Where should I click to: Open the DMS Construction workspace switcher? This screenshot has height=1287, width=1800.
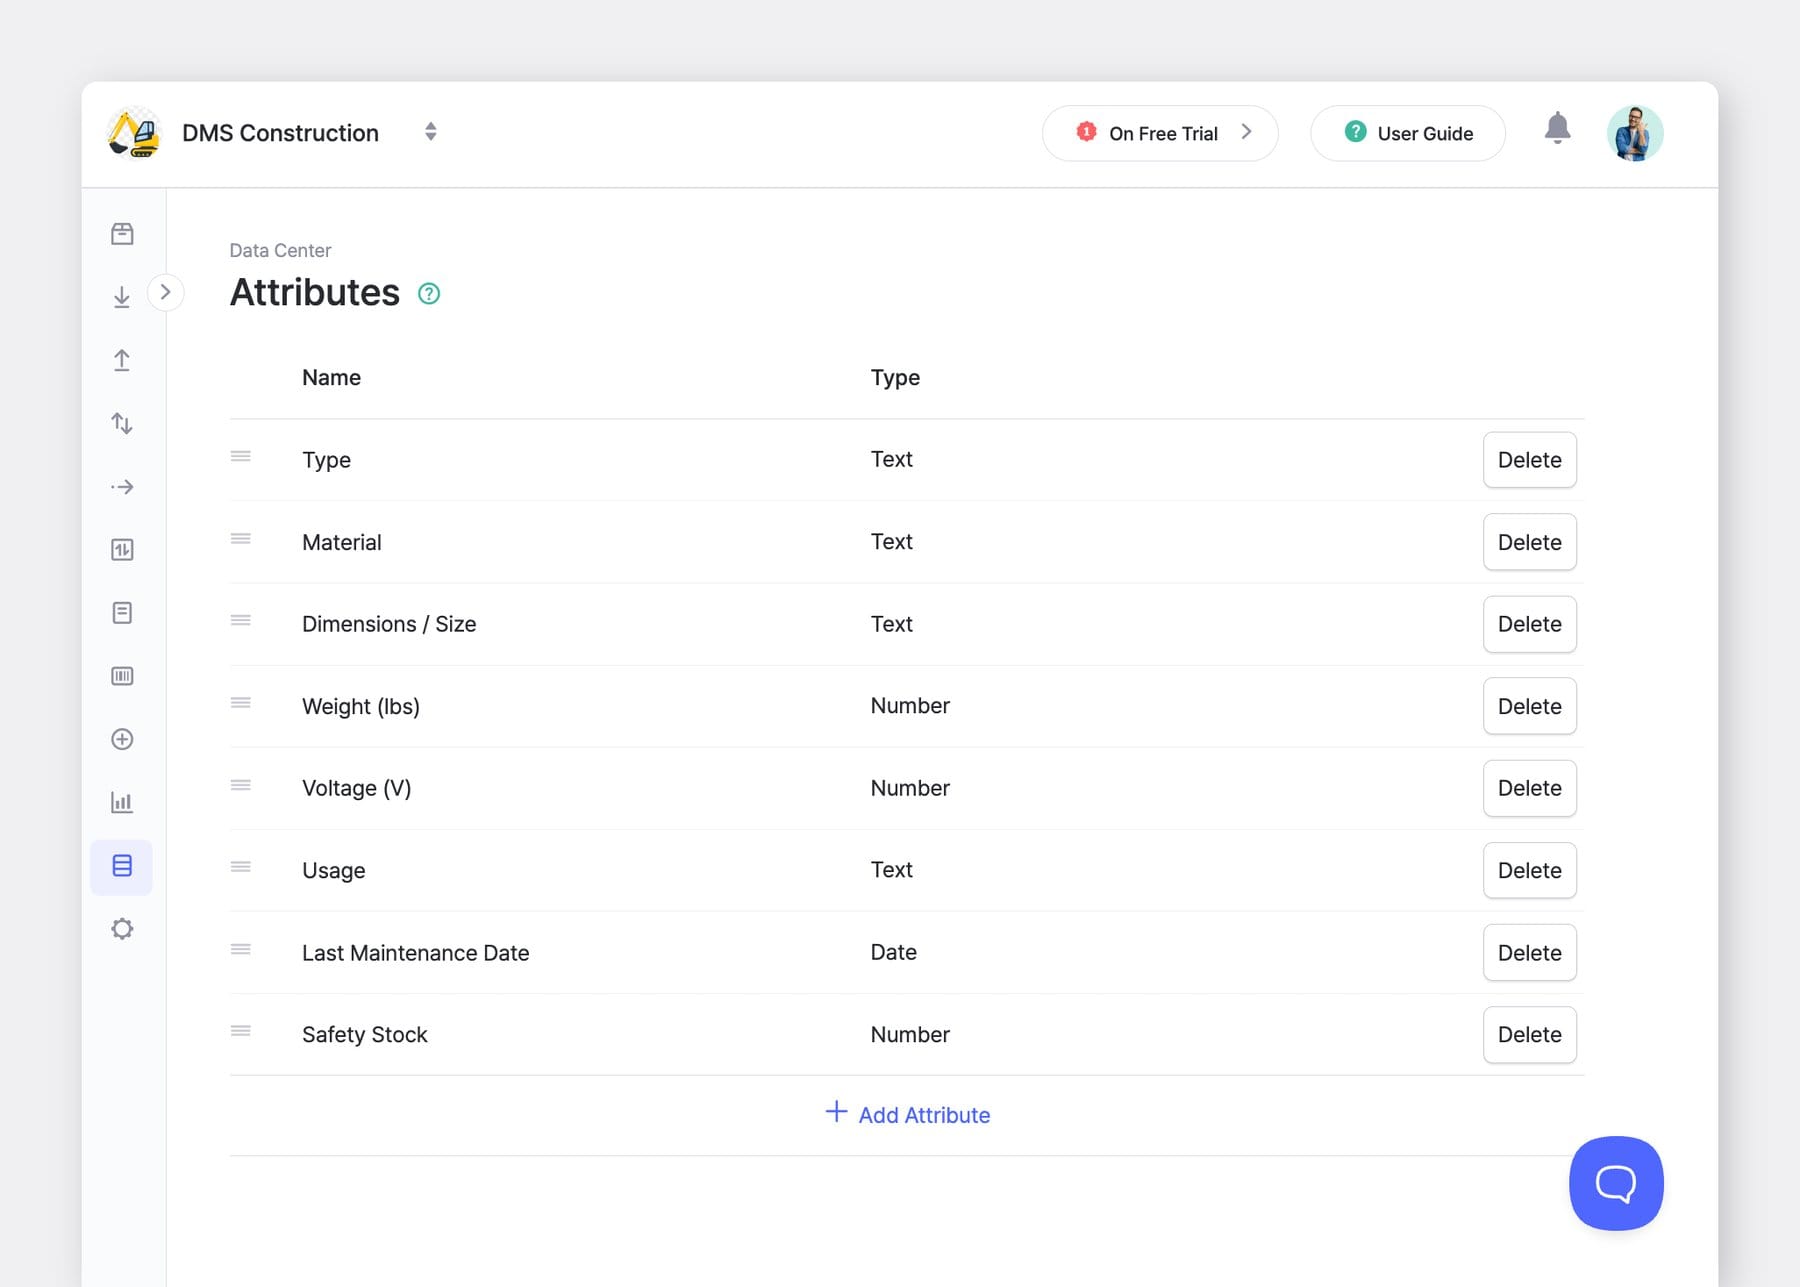pos(430,131)
